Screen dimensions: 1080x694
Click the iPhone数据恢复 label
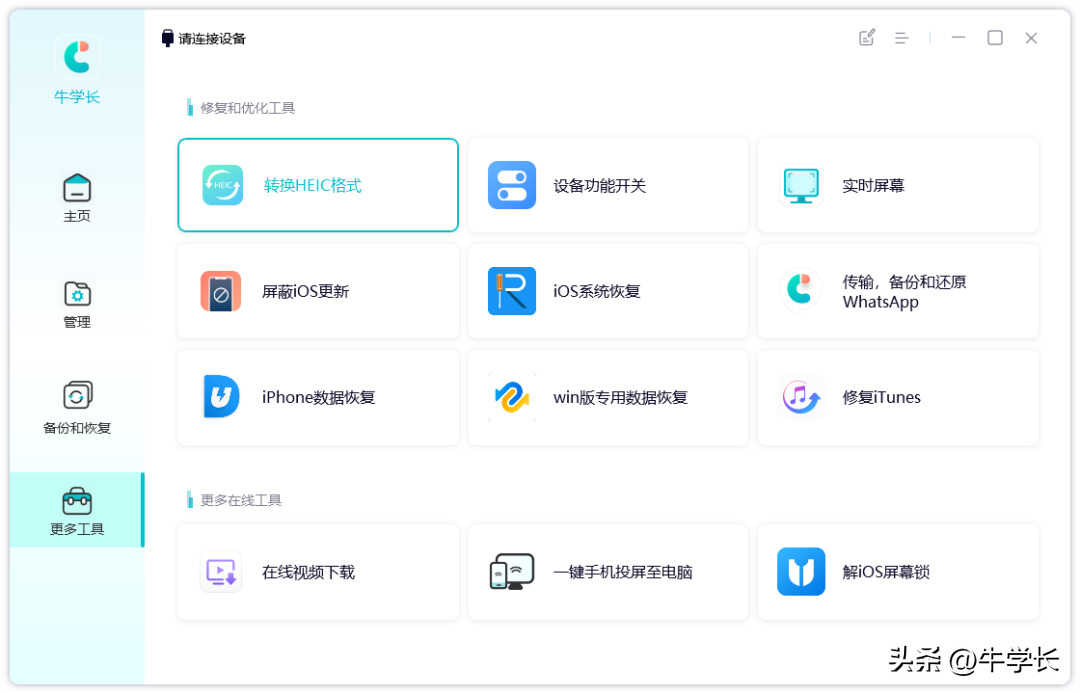click(x=318, y=397)
